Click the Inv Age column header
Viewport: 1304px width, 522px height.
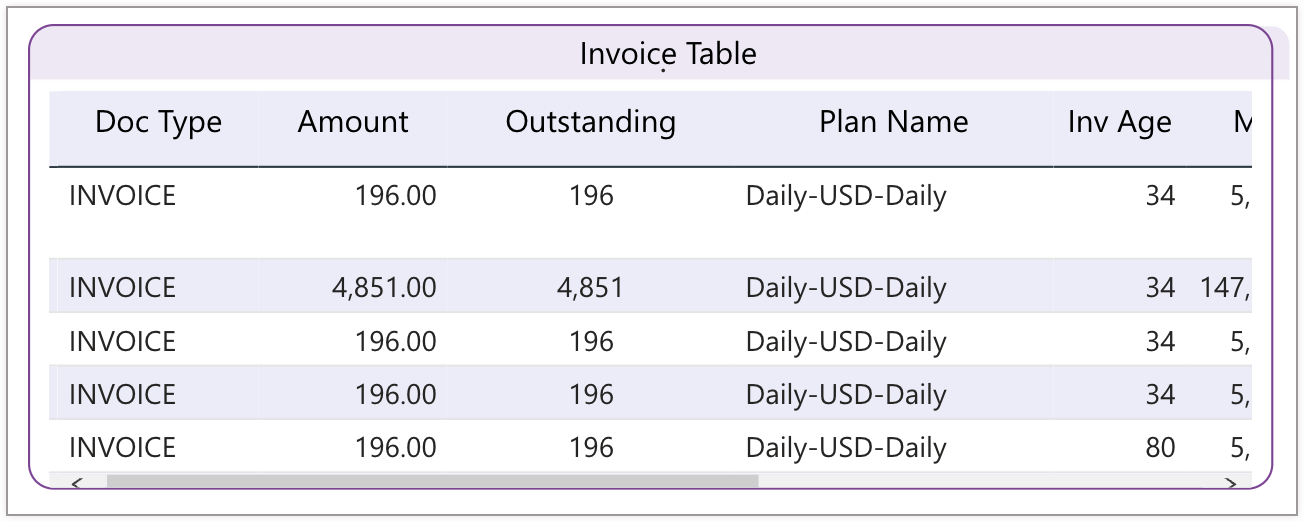pyautogui.click(x=1119, y=122)
